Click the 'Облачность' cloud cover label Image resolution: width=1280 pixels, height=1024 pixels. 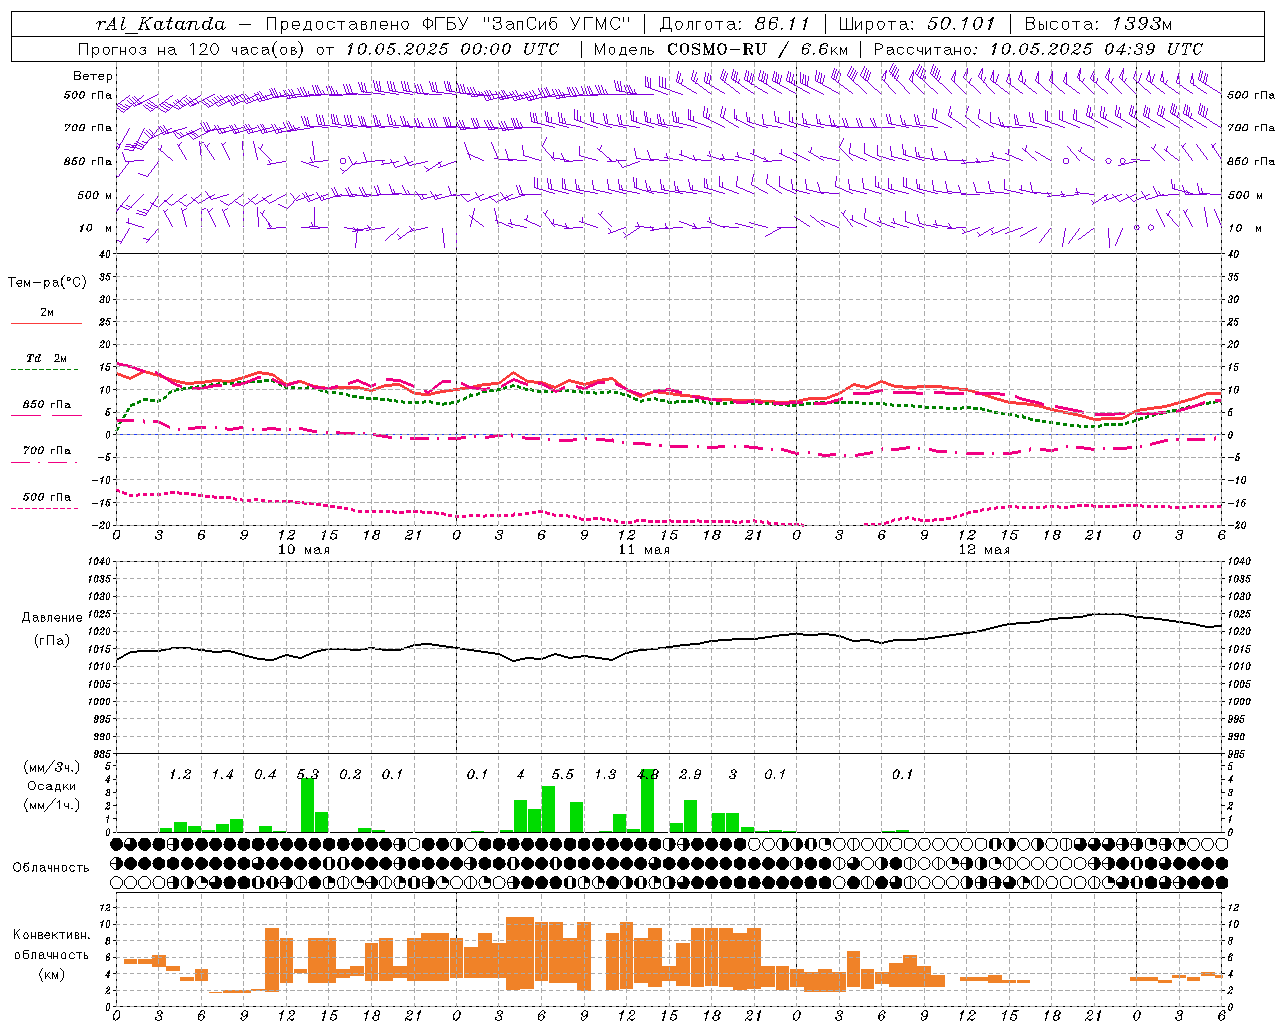50,868
